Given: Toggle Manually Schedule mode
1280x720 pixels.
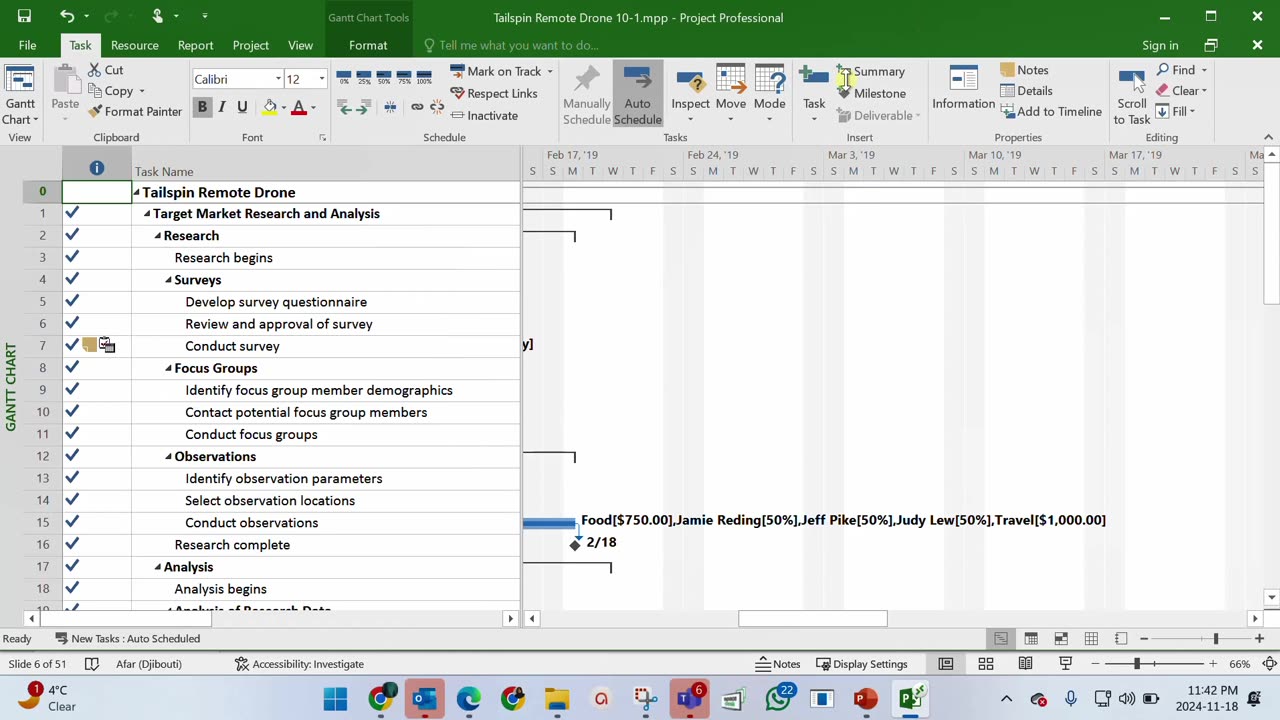Looking at the screenshot, I should pos(587,95).
